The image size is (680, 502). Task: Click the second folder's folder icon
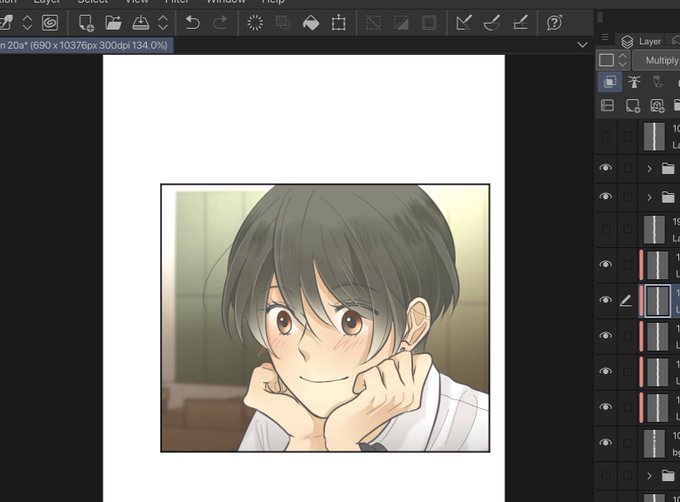668,197
